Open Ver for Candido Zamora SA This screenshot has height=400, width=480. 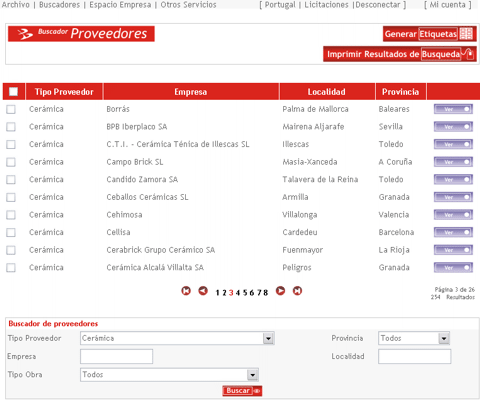(453, 180)
